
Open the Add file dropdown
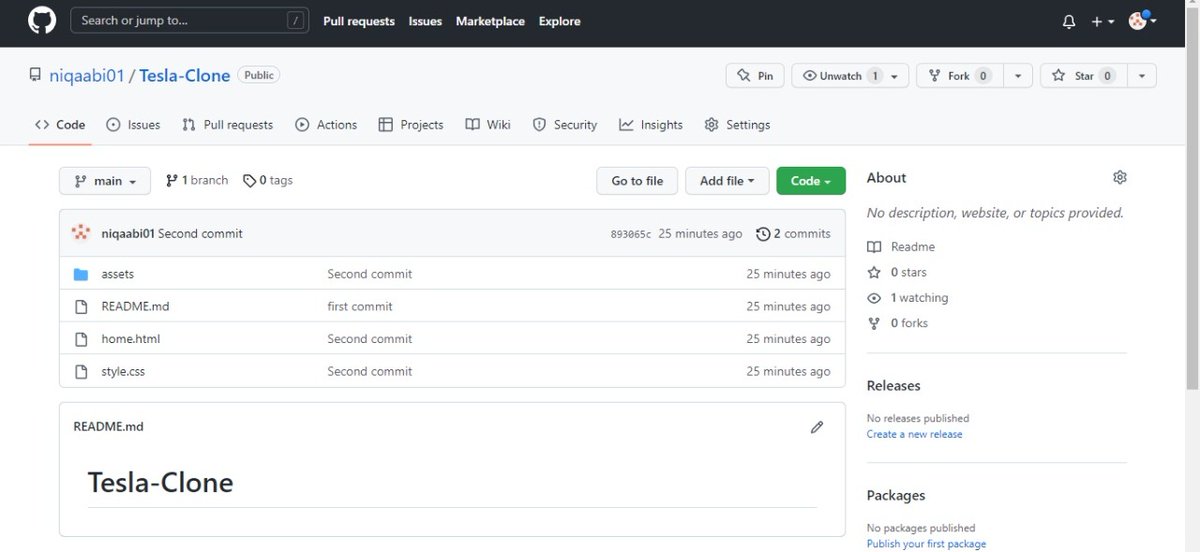tap(727, 181)
